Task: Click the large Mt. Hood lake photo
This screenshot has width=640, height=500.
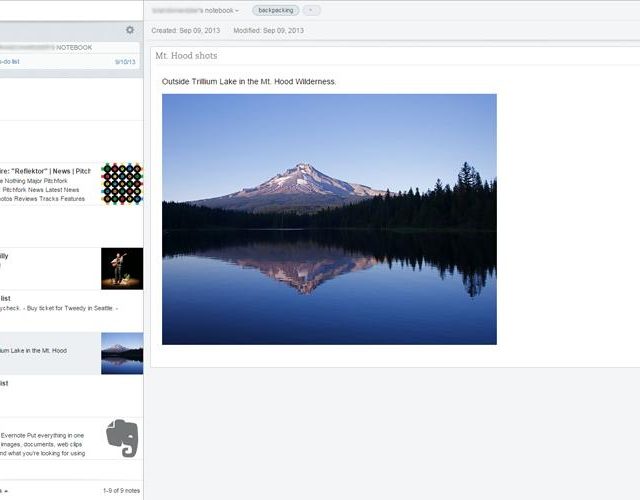Action: (x=329, y=219)
